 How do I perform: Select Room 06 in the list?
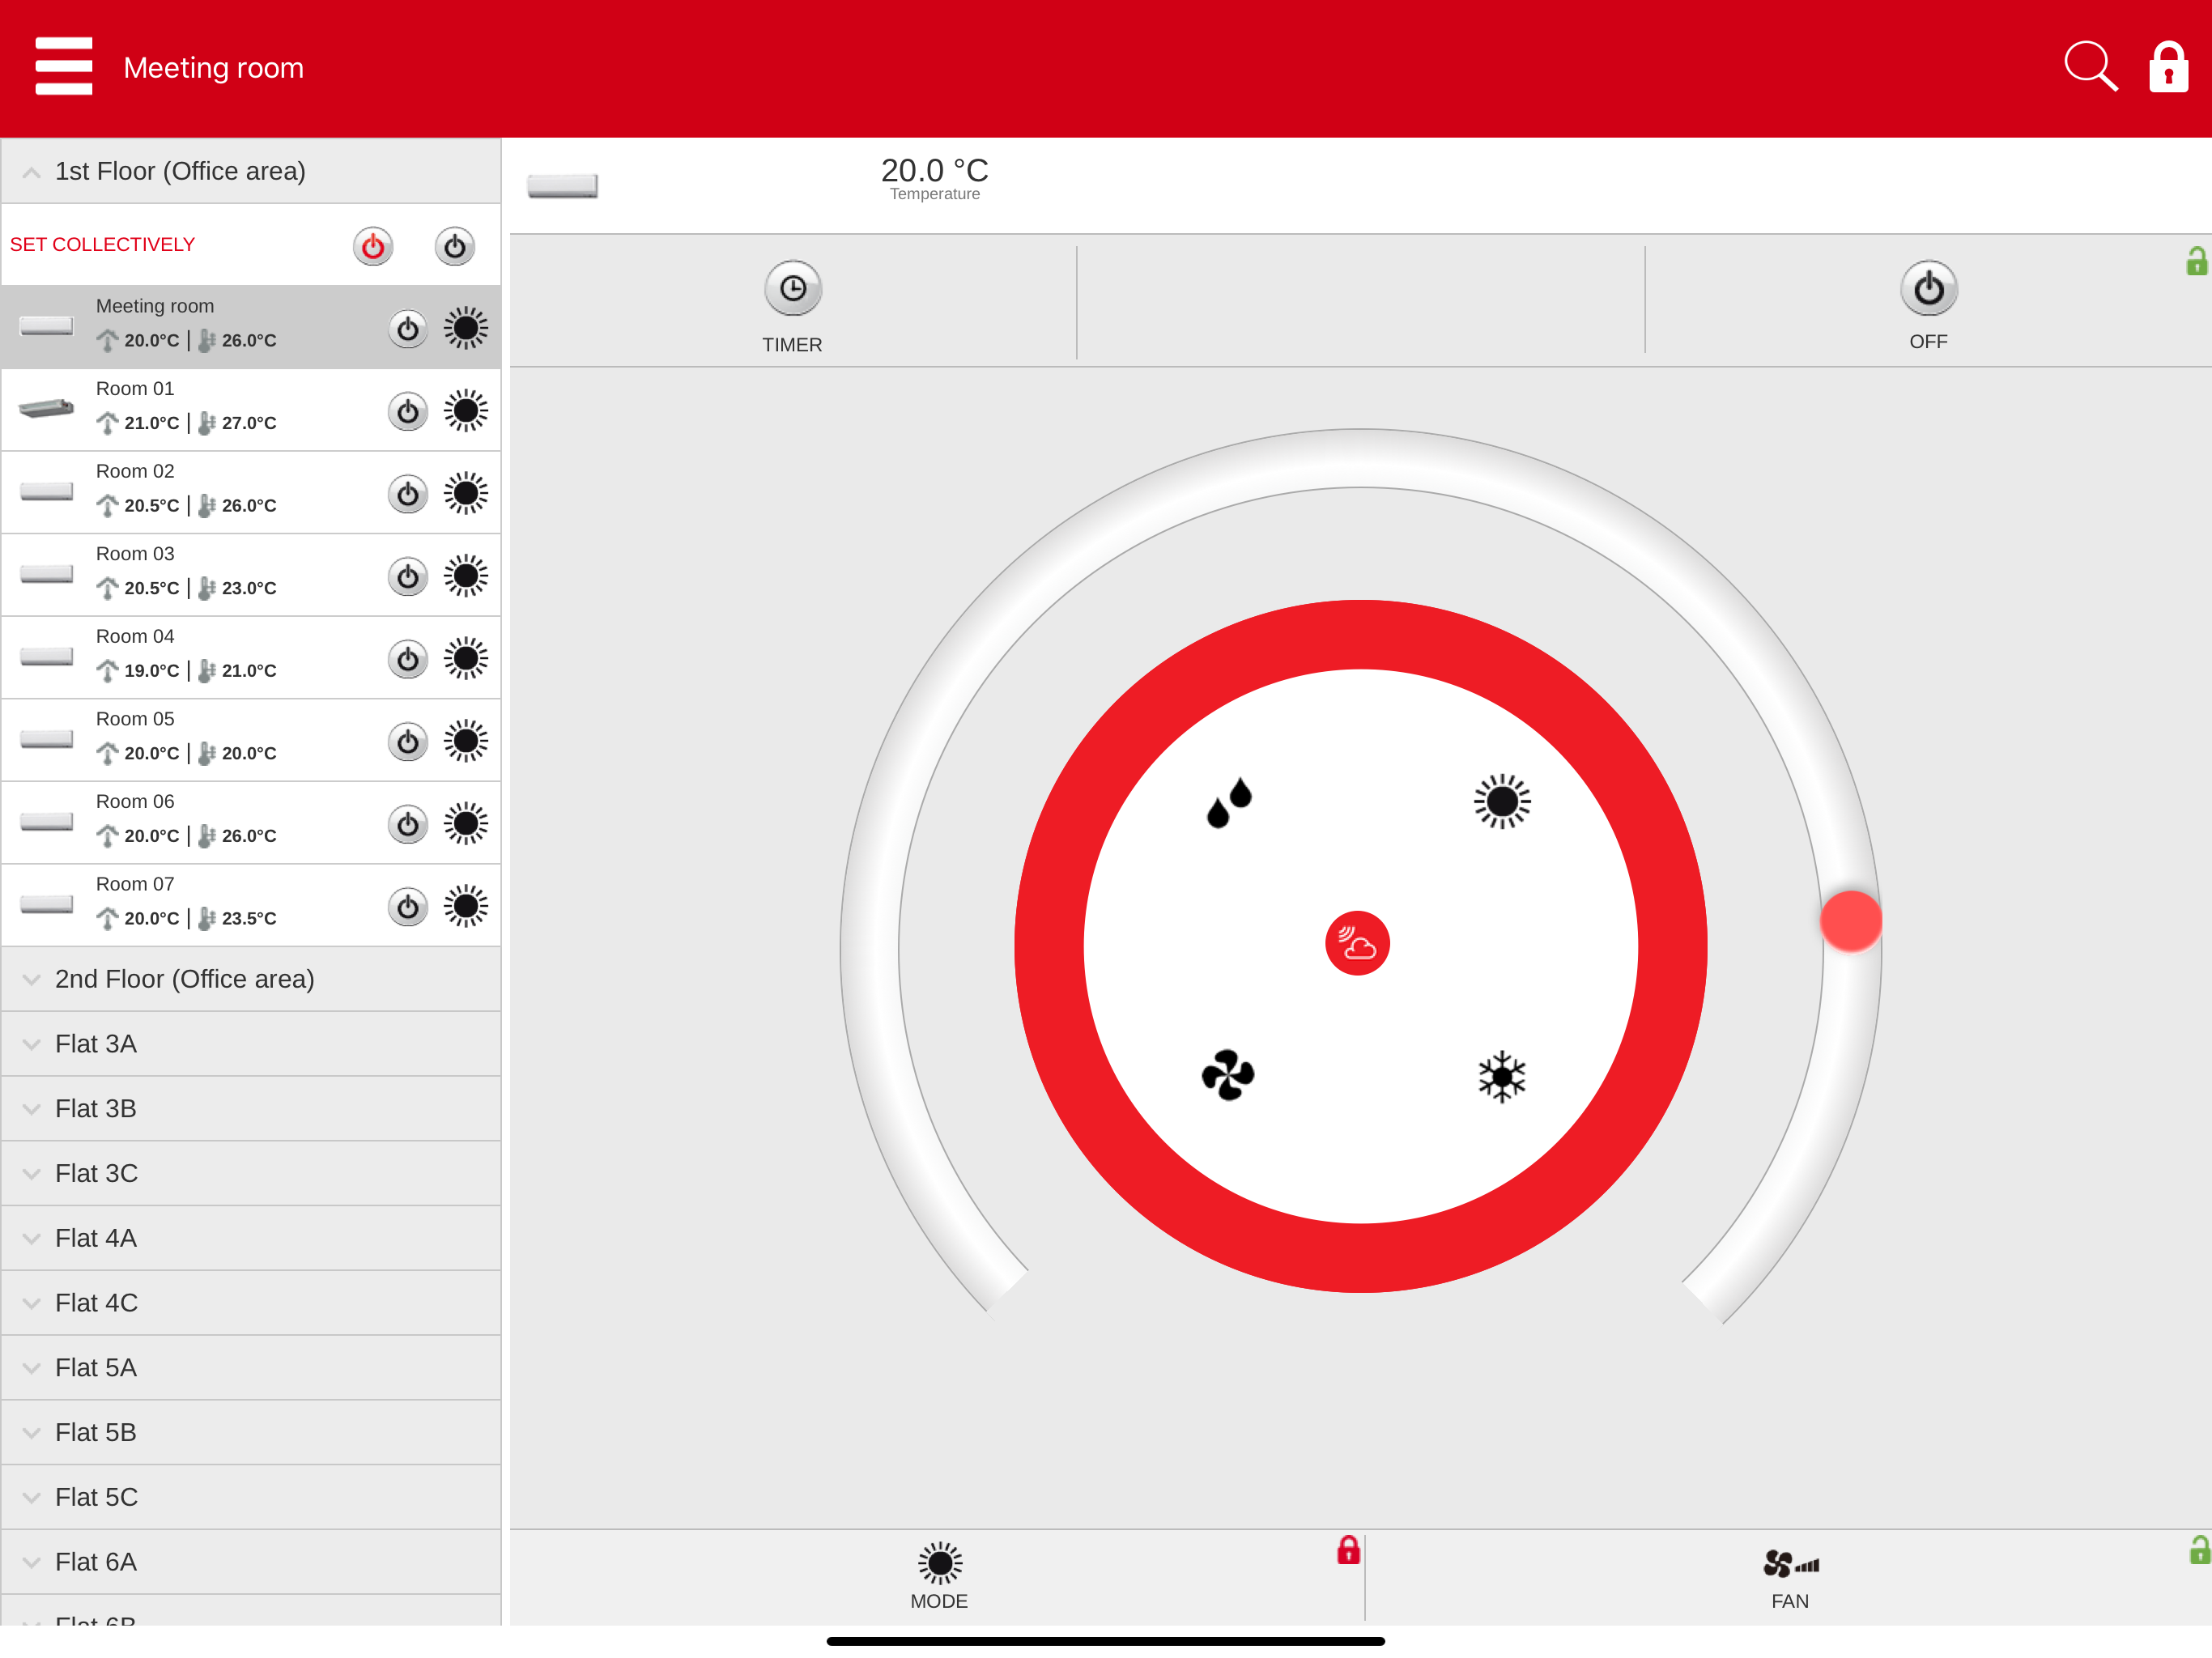[251, 823]
